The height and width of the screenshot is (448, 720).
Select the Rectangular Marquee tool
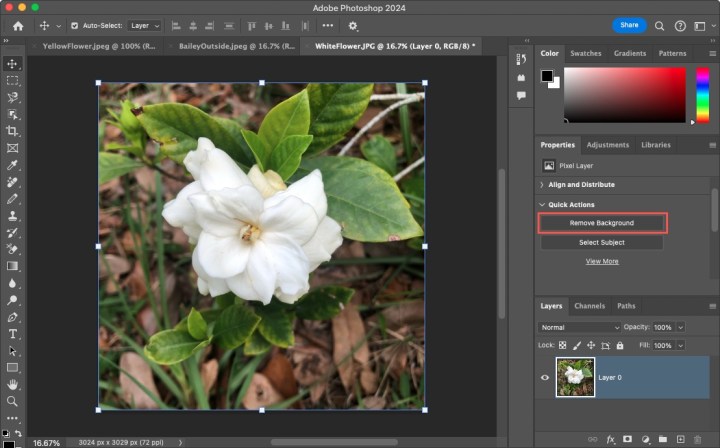12,80
